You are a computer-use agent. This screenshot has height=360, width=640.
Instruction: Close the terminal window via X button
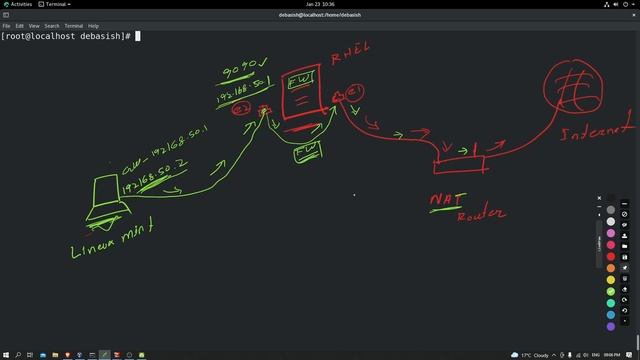634,15
